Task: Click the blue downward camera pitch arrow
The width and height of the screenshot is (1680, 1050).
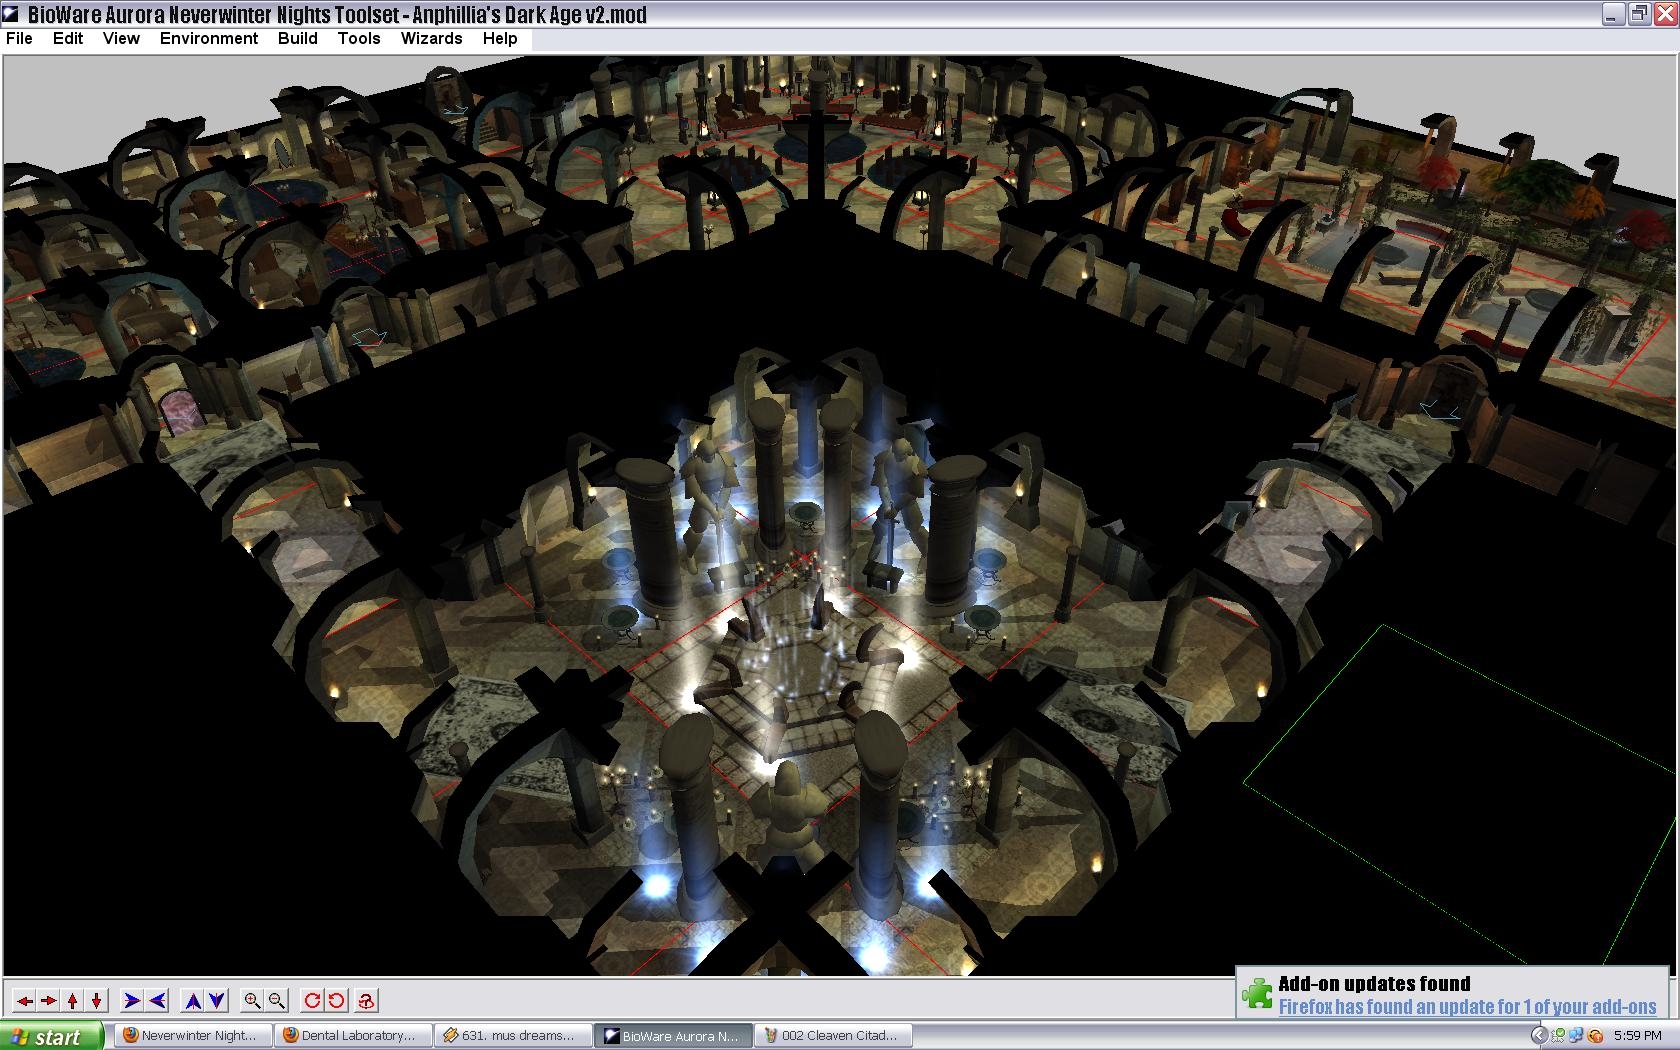Action: [217, 1000]
